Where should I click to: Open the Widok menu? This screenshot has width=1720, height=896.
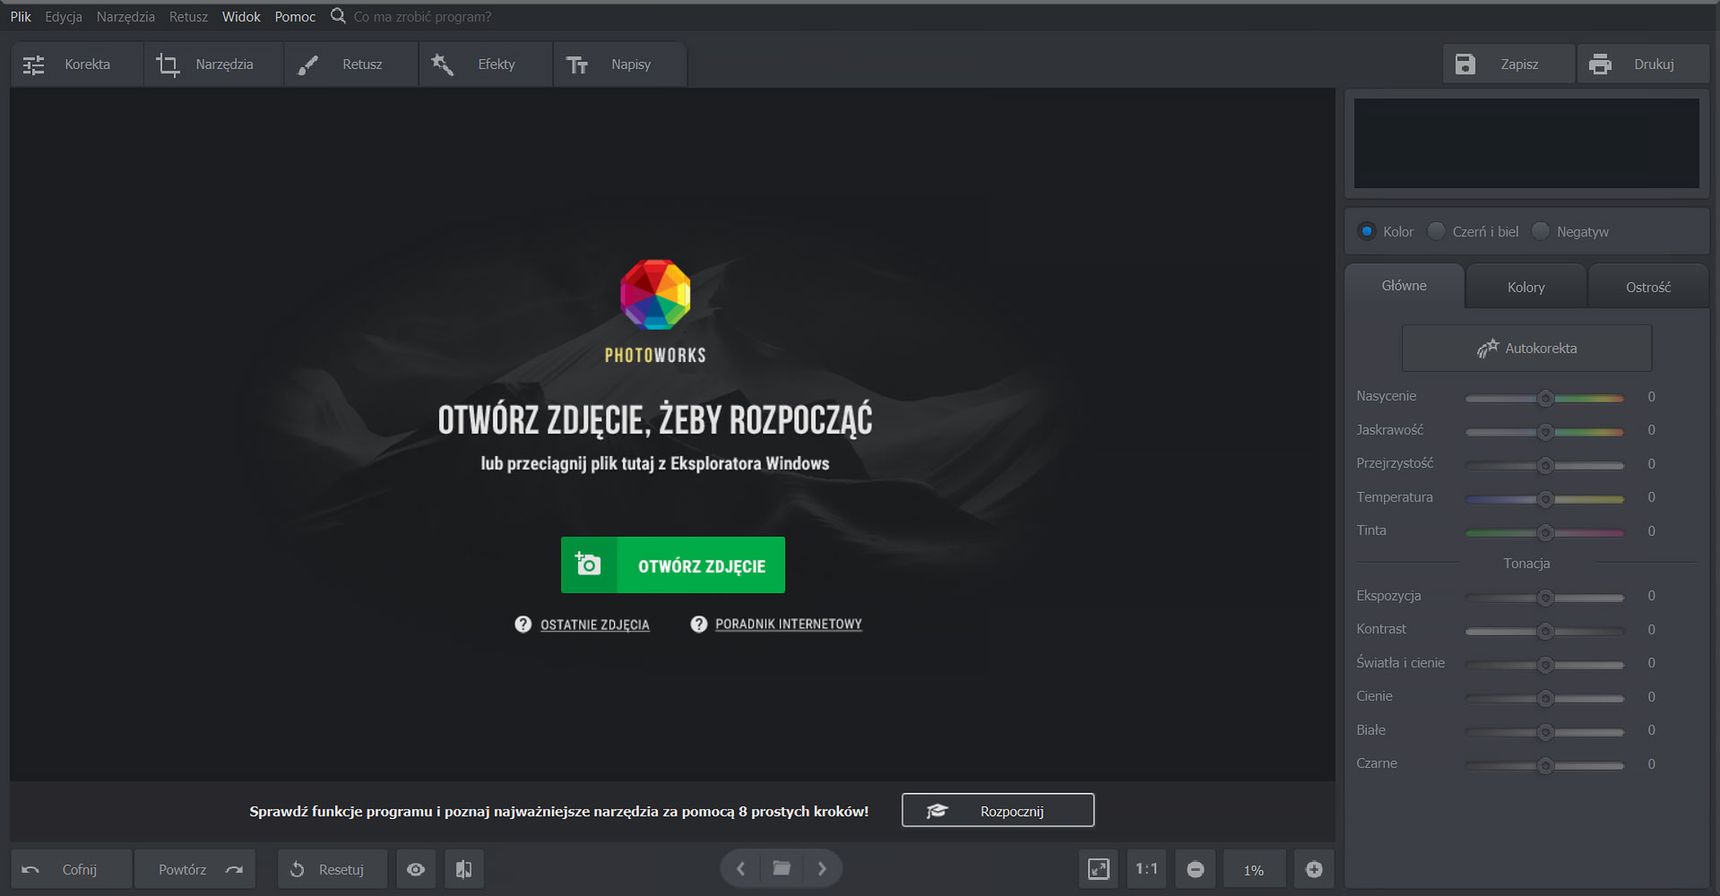click(x=241, y=17)
